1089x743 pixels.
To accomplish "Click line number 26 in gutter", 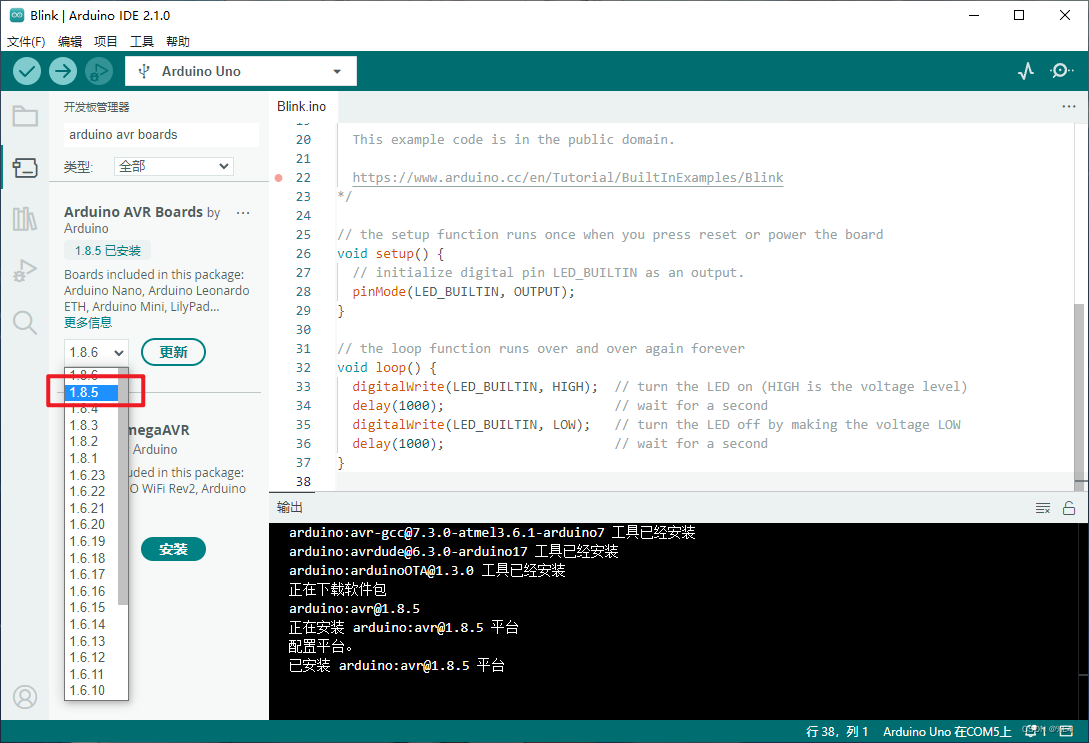I will [304, 254].
